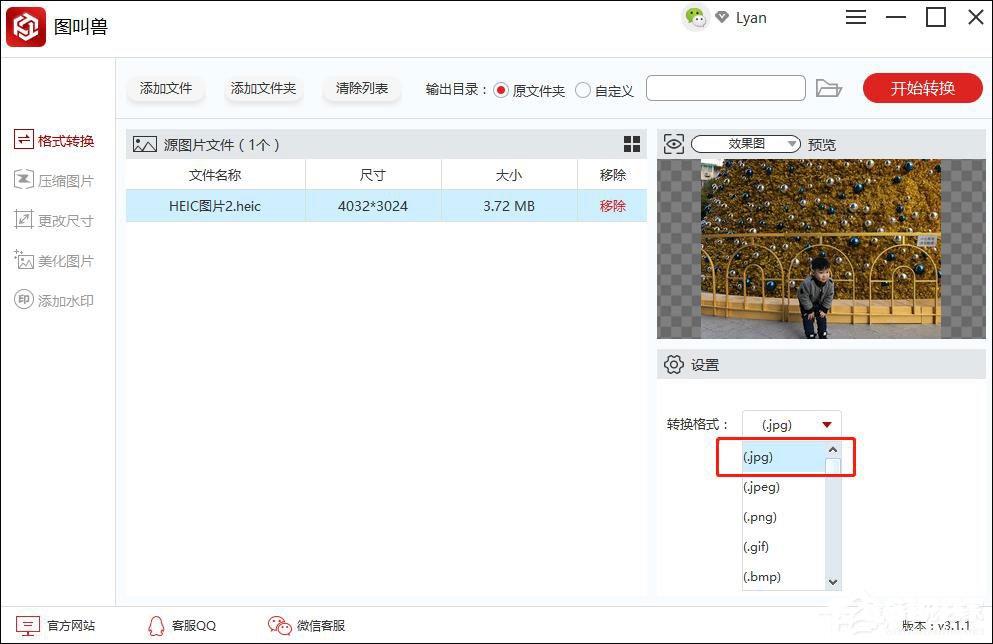
Task: Expand the 转换格式 (.jpg) dropdown
Action: coord(792,424)
